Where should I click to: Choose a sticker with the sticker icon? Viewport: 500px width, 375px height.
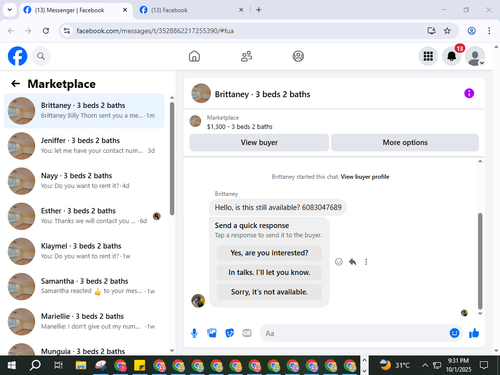229,333
